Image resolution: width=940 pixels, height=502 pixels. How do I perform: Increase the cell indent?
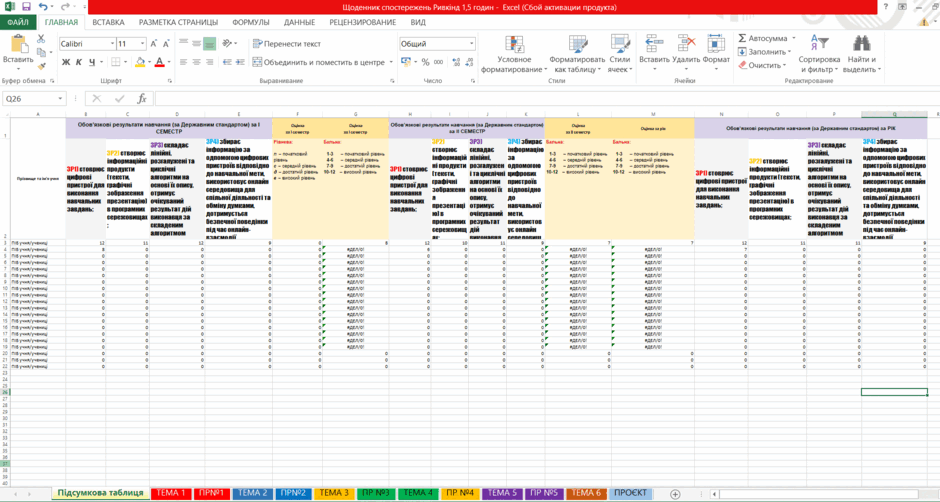point(239,62)
